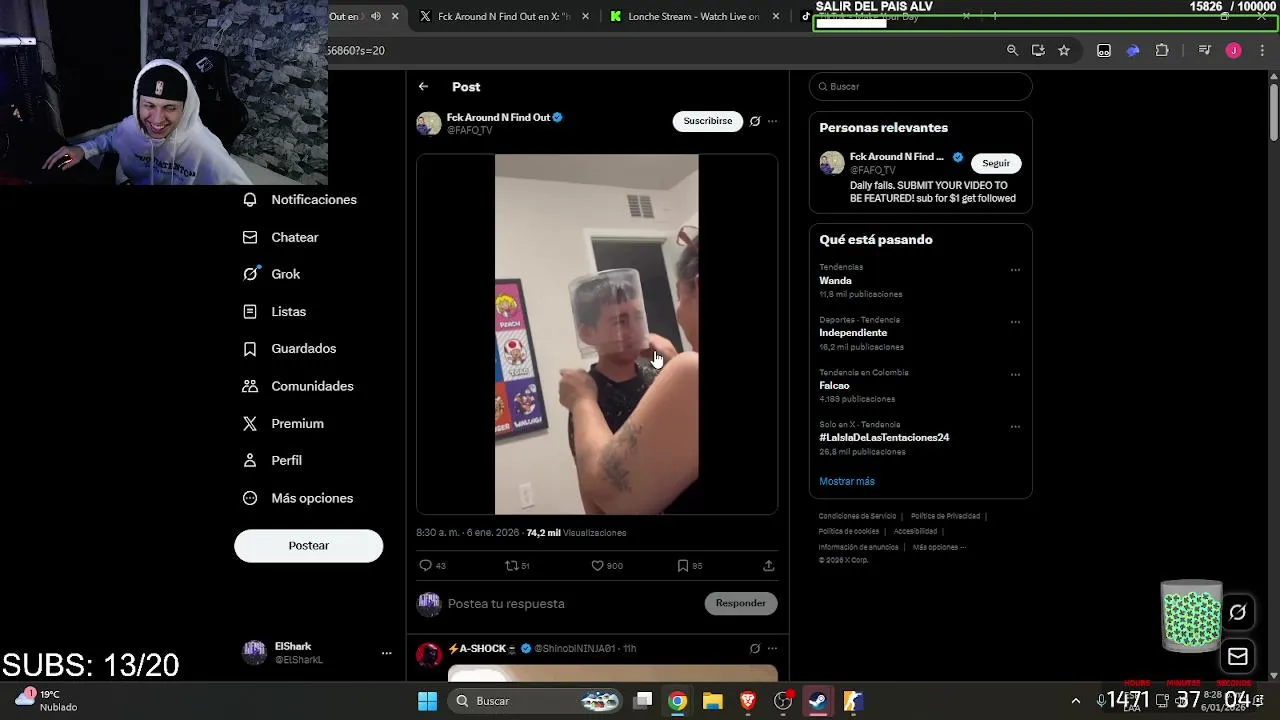
Task: Open Perfil in the sidebar
Action: [x=273, y=461]
